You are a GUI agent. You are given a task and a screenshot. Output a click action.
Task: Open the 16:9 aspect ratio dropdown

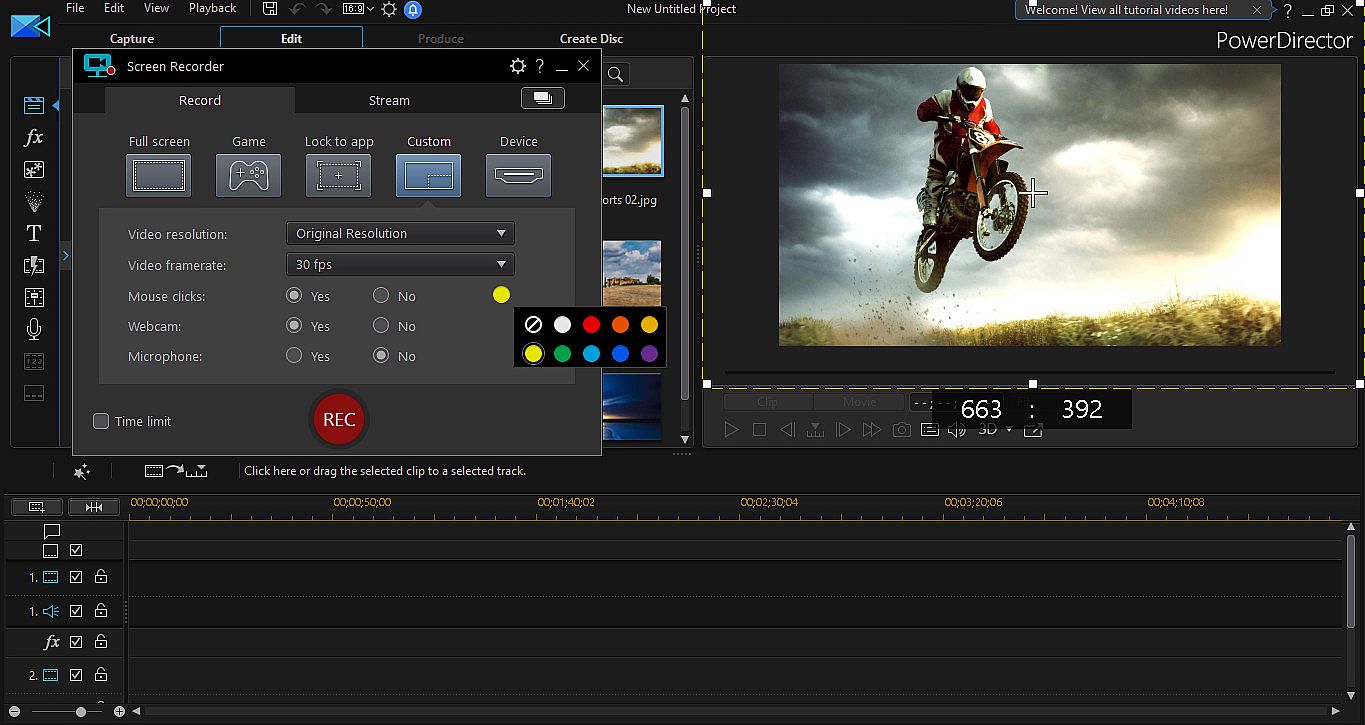pyautogui.click(x=358, y=9)
